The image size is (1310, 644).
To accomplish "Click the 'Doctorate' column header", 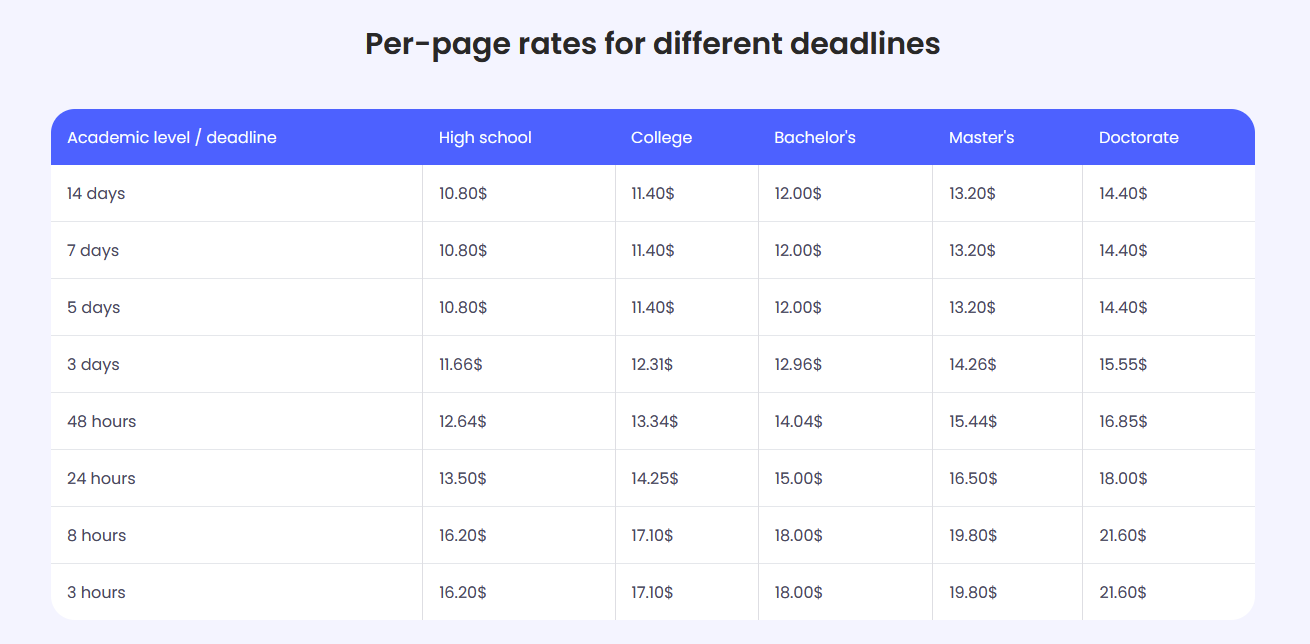I will tap(1138, 137).
